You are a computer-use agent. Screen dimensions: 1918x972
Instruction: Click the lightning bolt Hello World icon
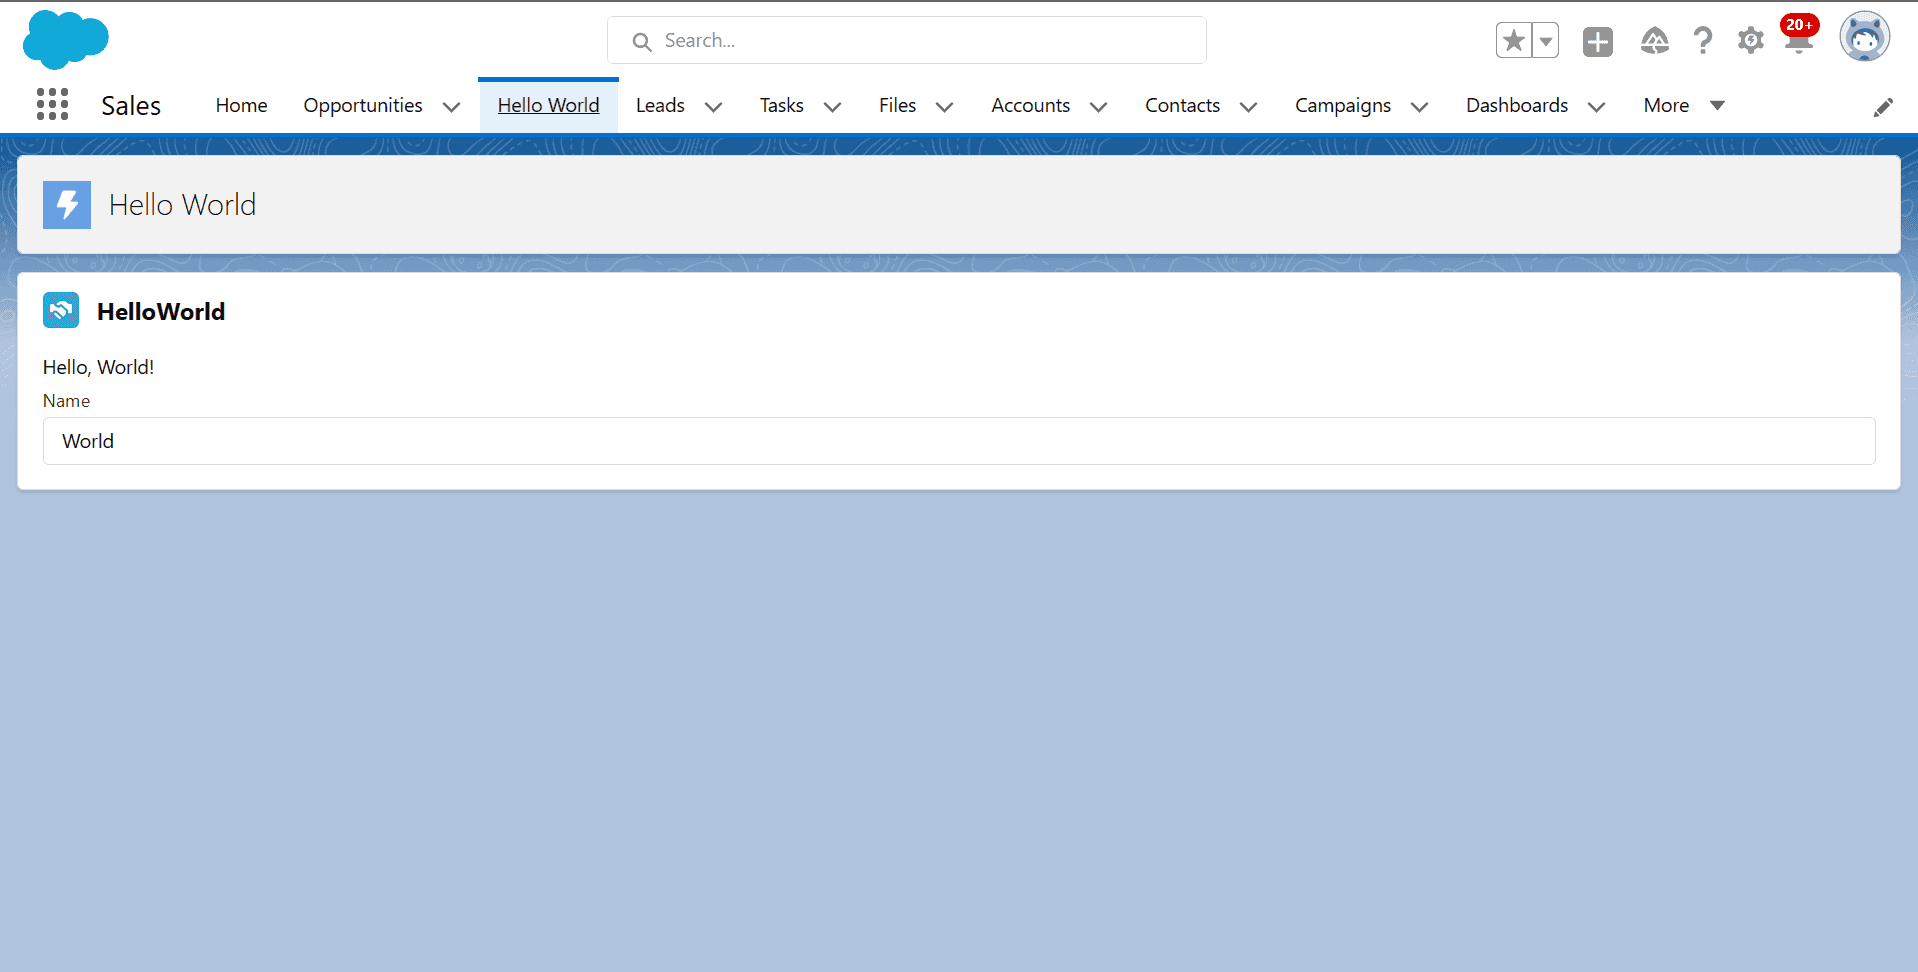tap(67, 205)
